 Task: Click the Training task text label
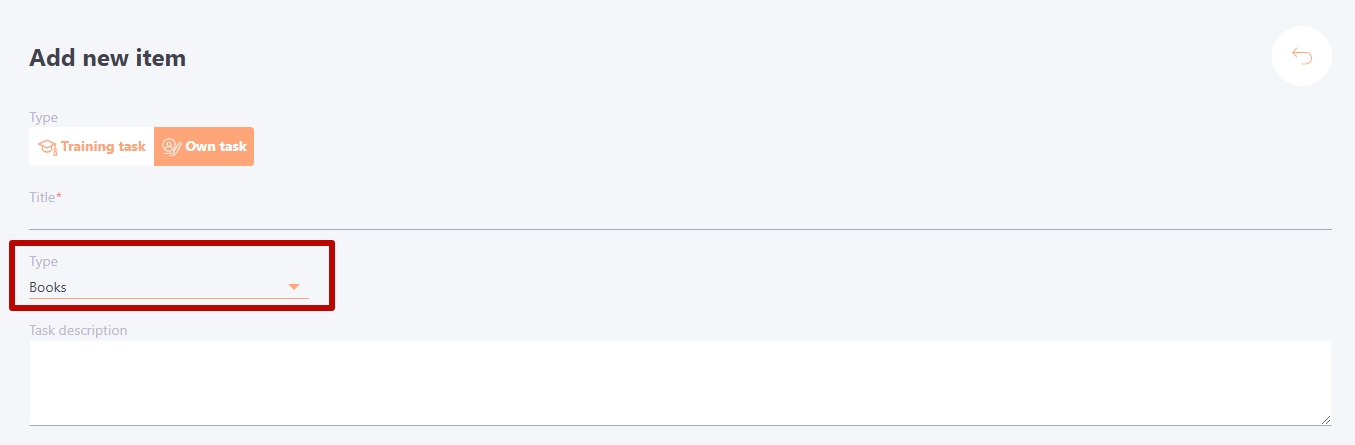click(103, 146)
